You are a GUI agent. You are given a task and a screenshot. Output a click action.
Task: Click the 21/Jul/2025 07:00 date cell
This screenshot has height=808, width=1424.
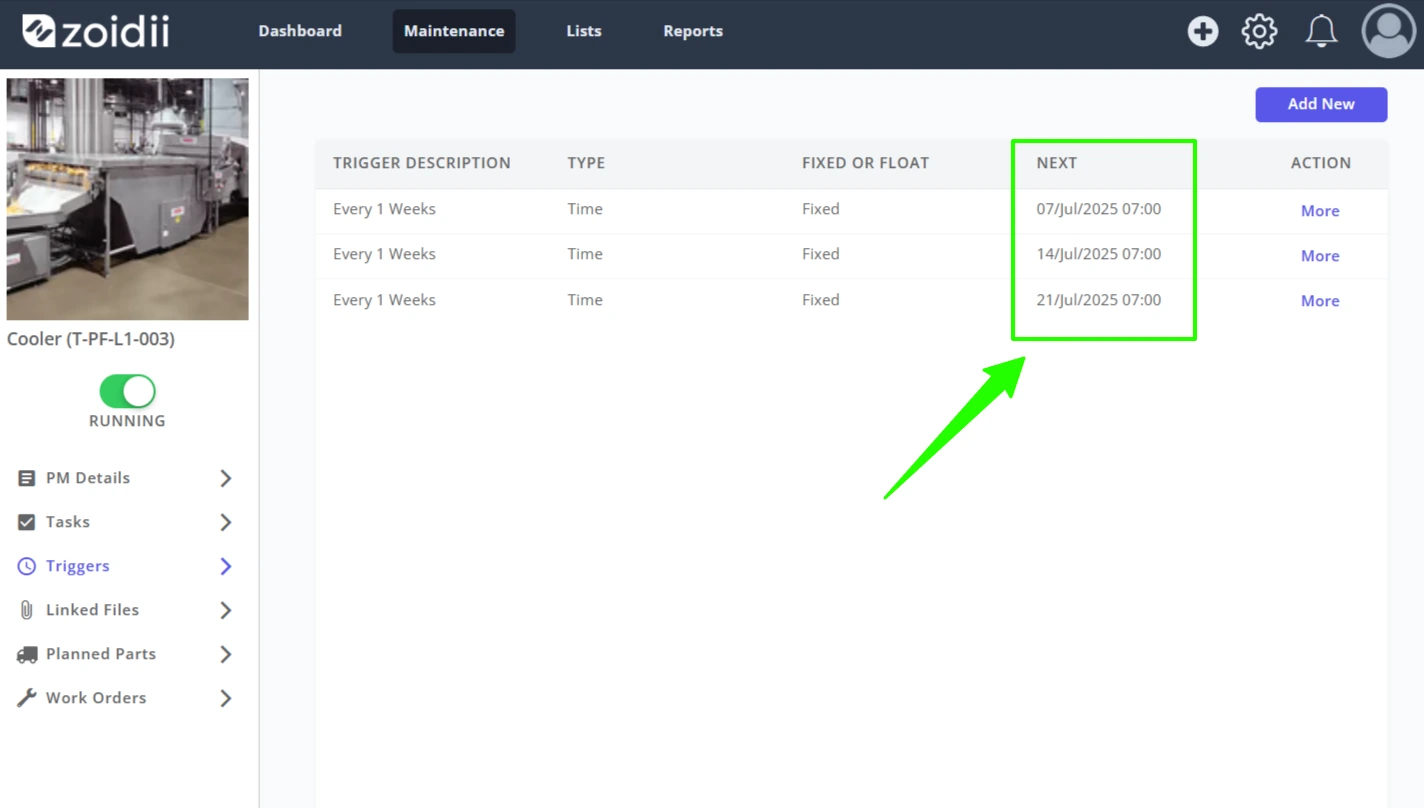[1099, 300]
